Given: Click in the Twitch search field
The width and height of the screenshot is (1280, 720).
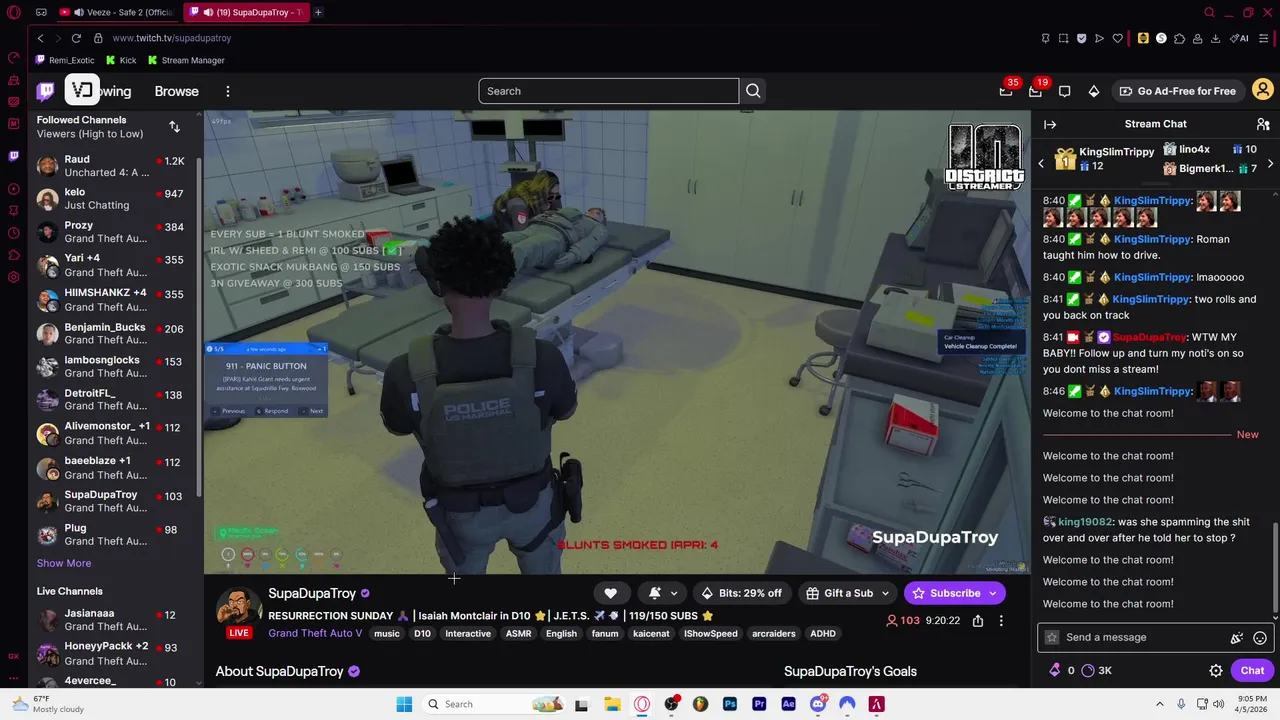Looking at the screenshot, I should (608, 91).
